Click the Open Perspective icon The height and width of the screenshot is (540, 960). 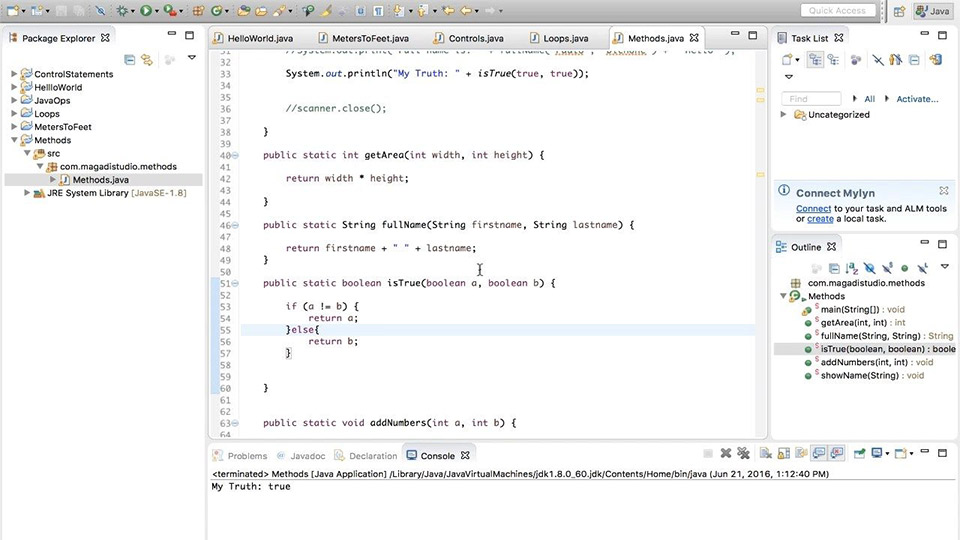click(899, 11)
